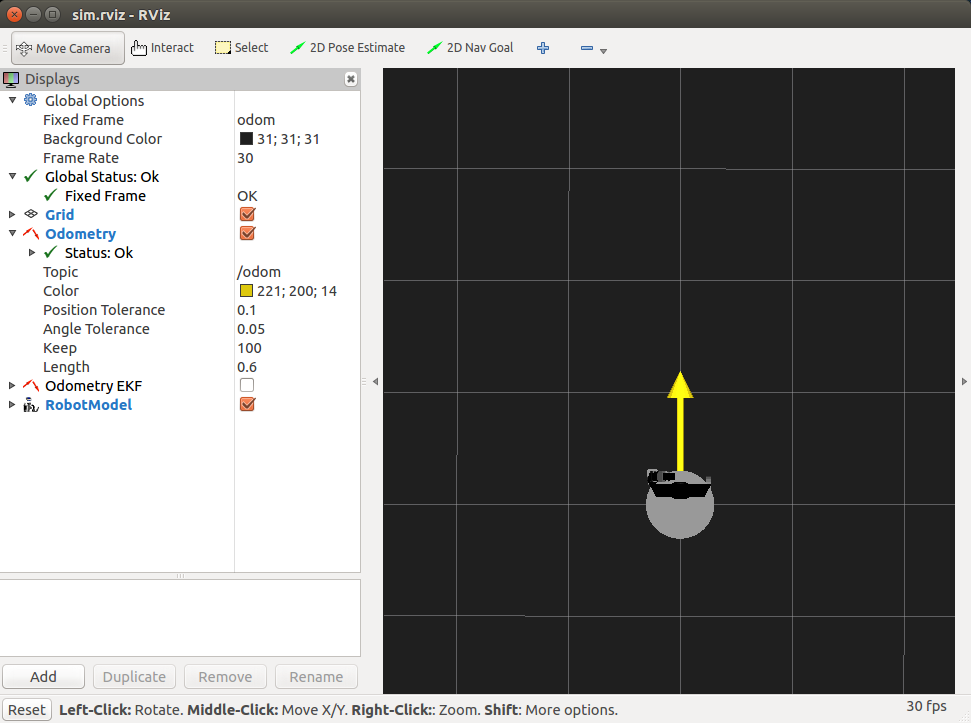Click the Add display button

coord(43,677)
